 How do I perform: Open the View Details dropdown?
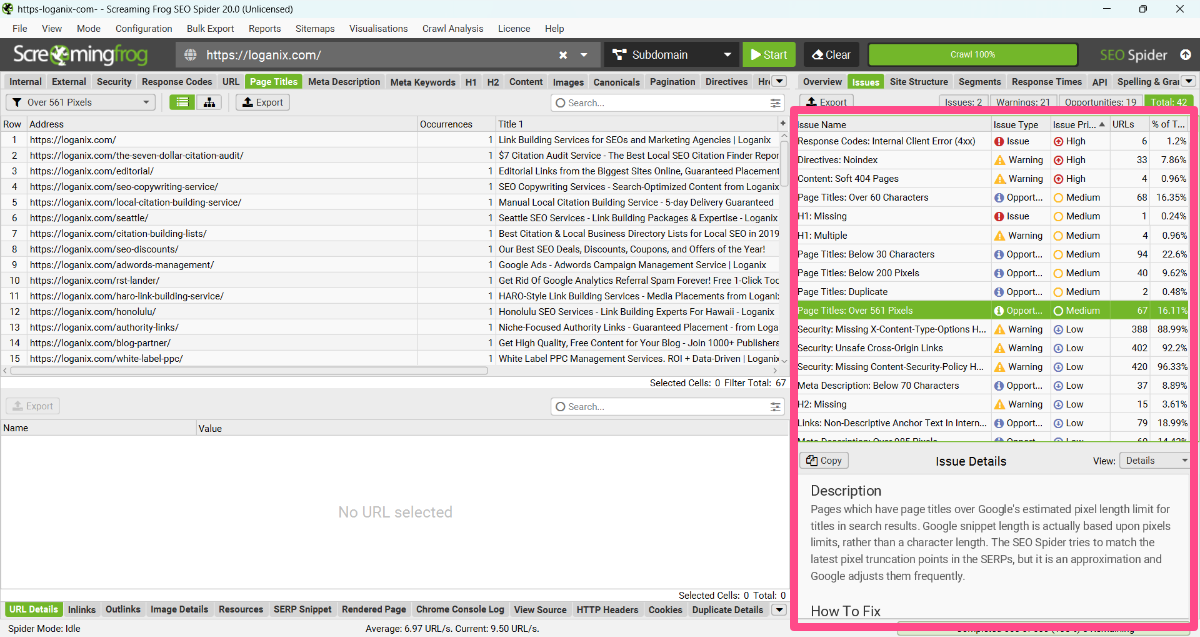coord(1155,461)
